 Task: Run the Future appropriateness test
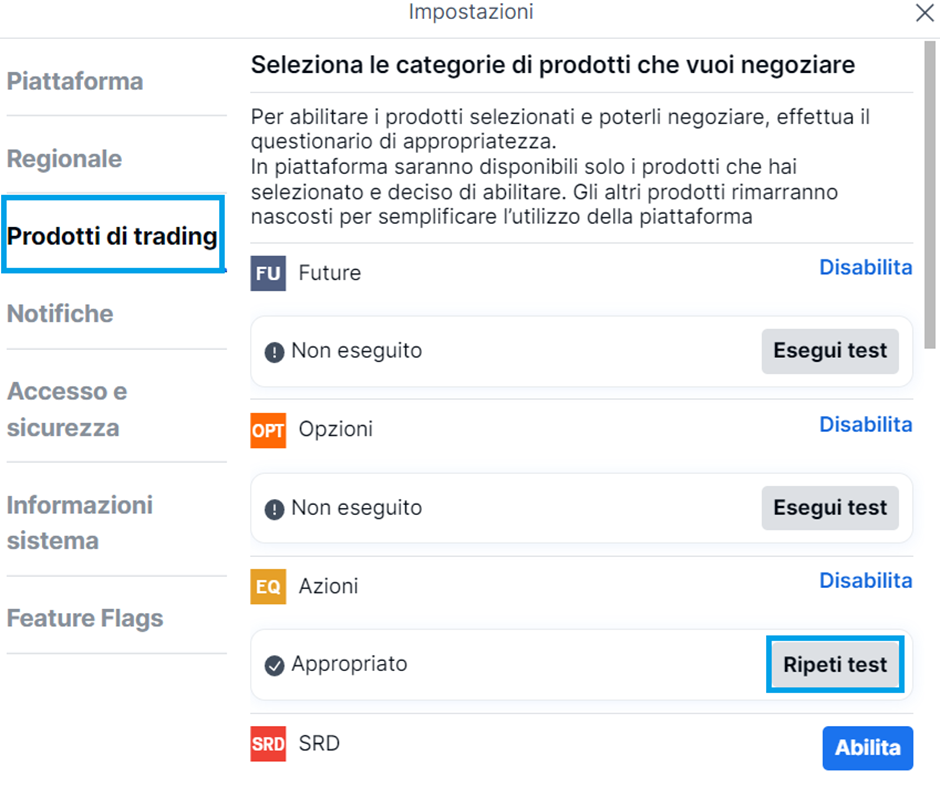(830, 351)
